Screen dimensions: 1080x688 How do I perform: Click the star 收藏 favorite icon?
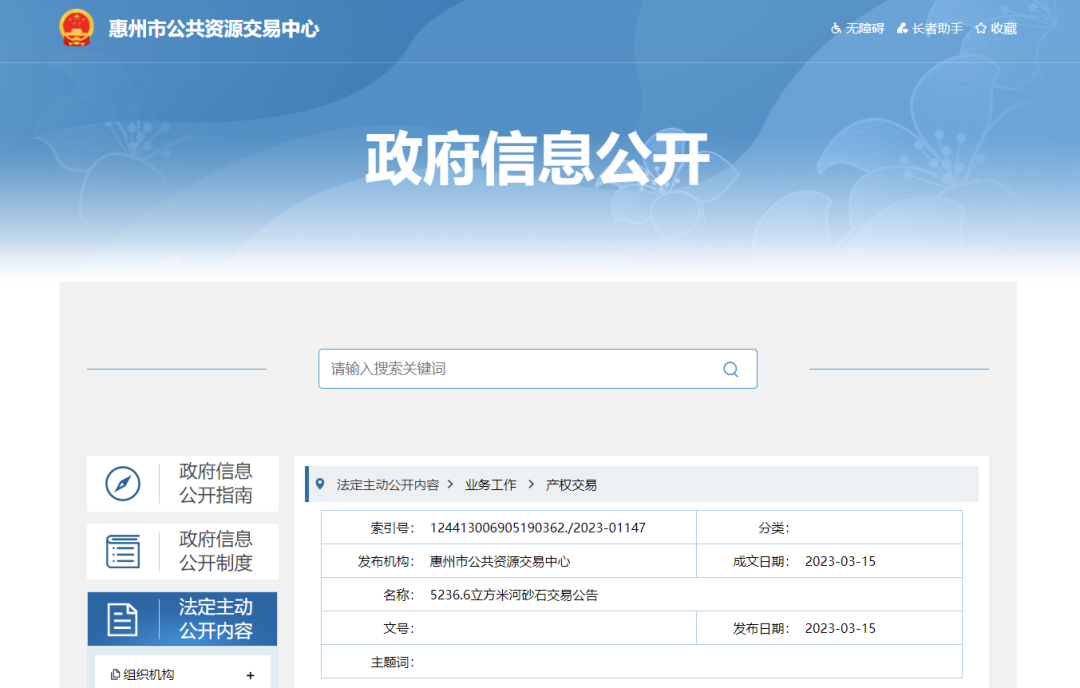click(x=981, y=29)
